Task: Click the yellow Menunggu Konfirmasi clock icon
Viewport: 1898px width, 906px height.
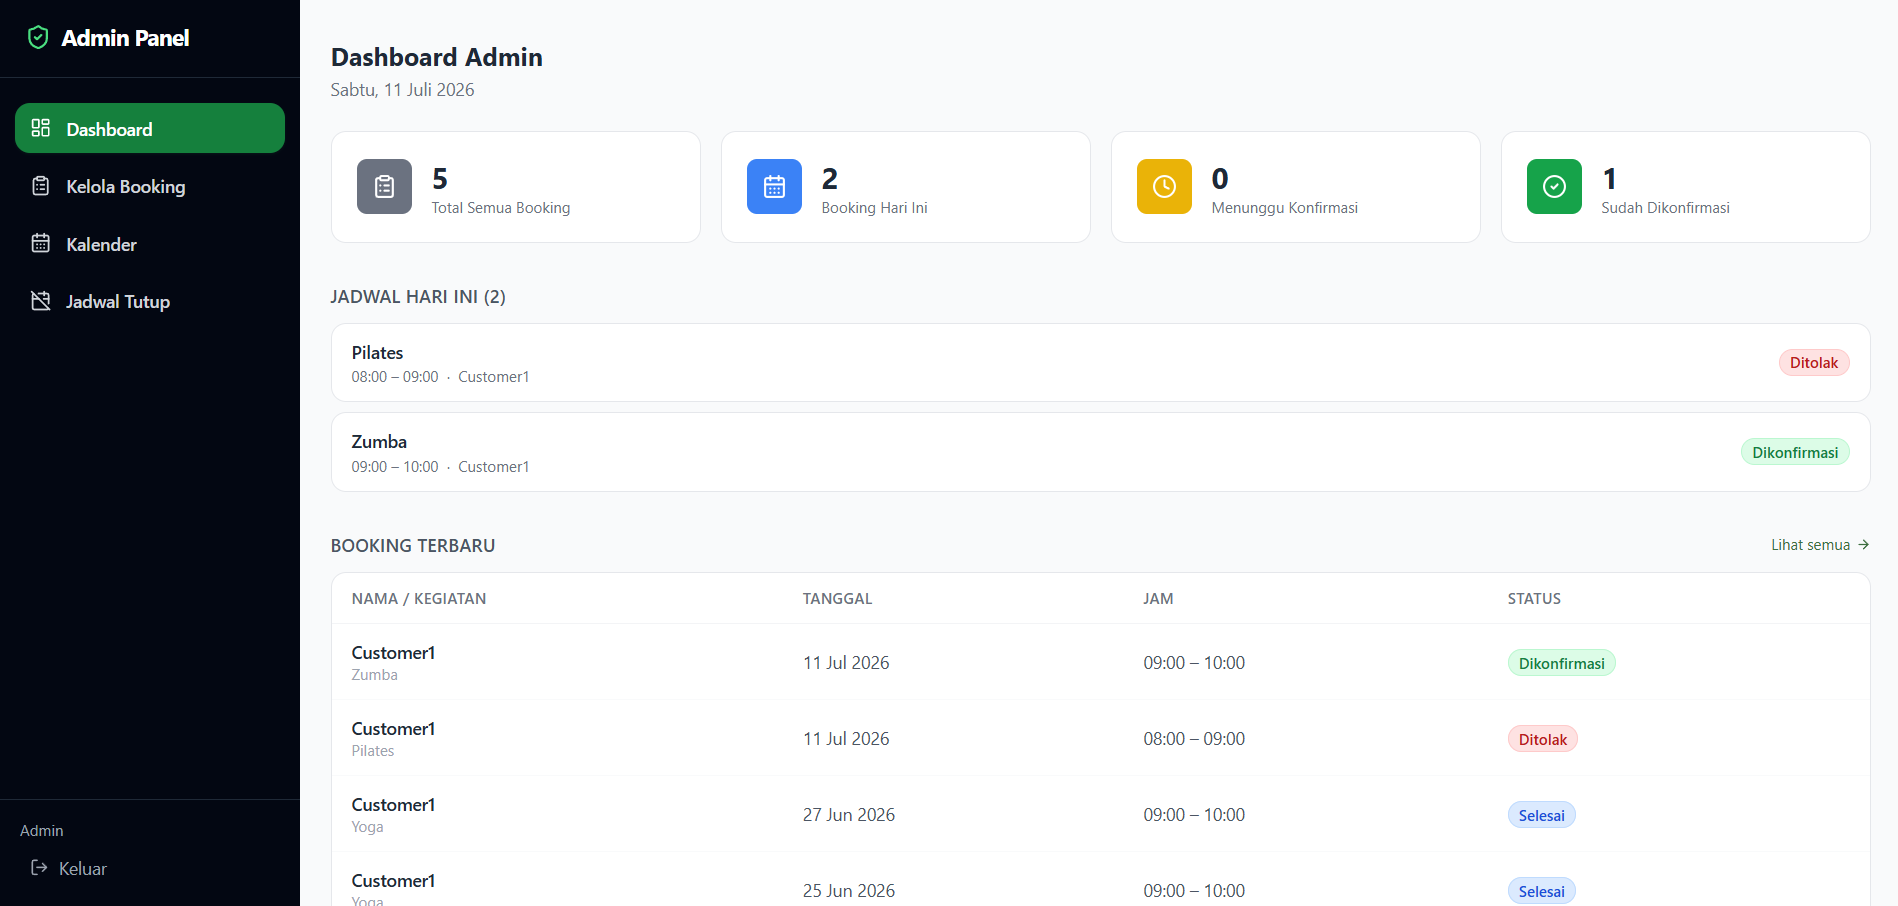Action: (1164, 187)
